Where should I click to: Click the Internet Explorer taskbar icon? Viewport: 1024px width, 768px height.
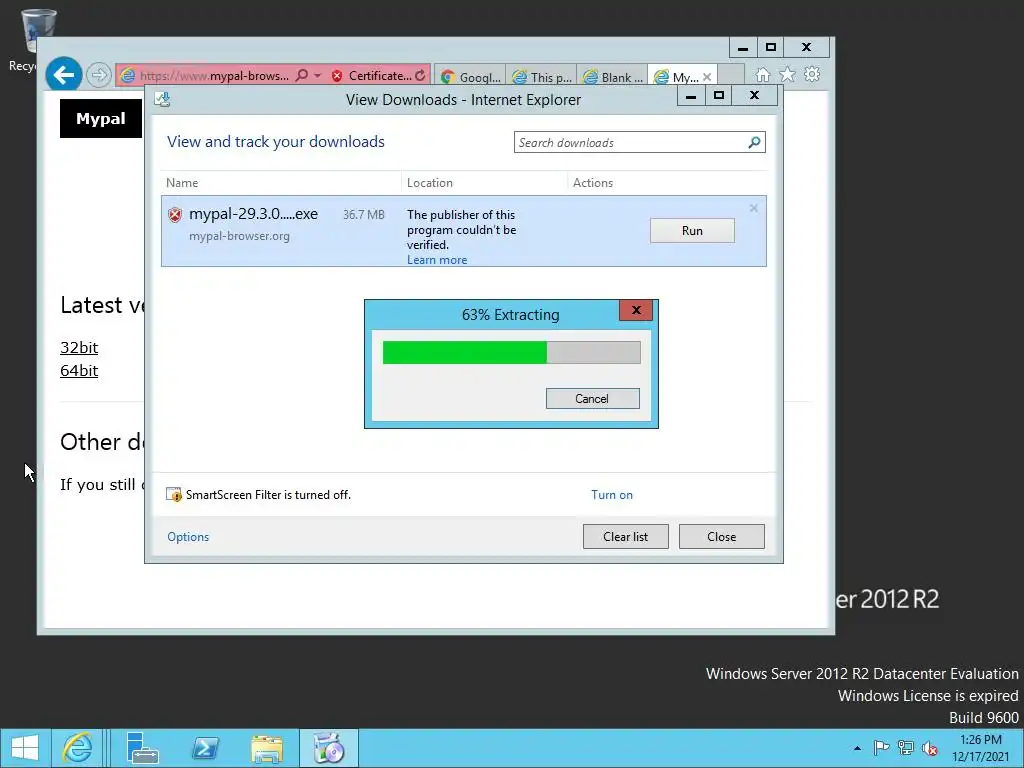click(x=78, y=748)
